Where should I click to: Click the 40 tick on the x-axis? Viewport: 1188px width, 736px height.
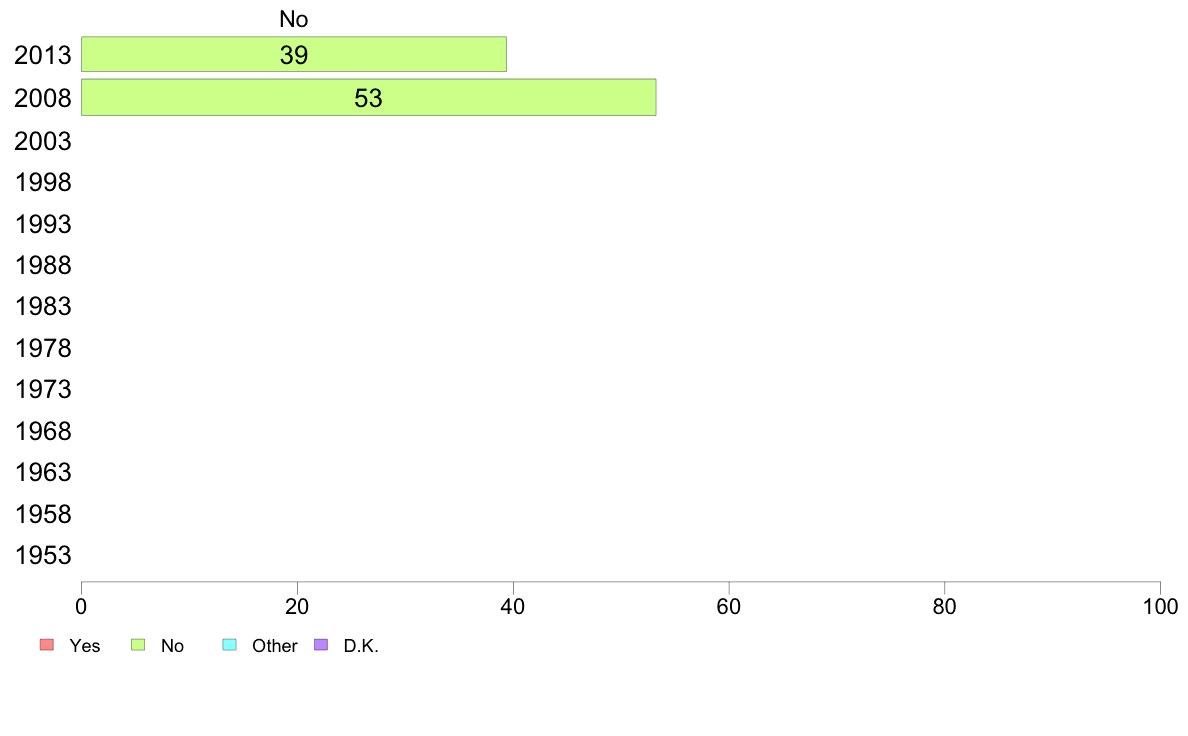[x=513, y=606]
